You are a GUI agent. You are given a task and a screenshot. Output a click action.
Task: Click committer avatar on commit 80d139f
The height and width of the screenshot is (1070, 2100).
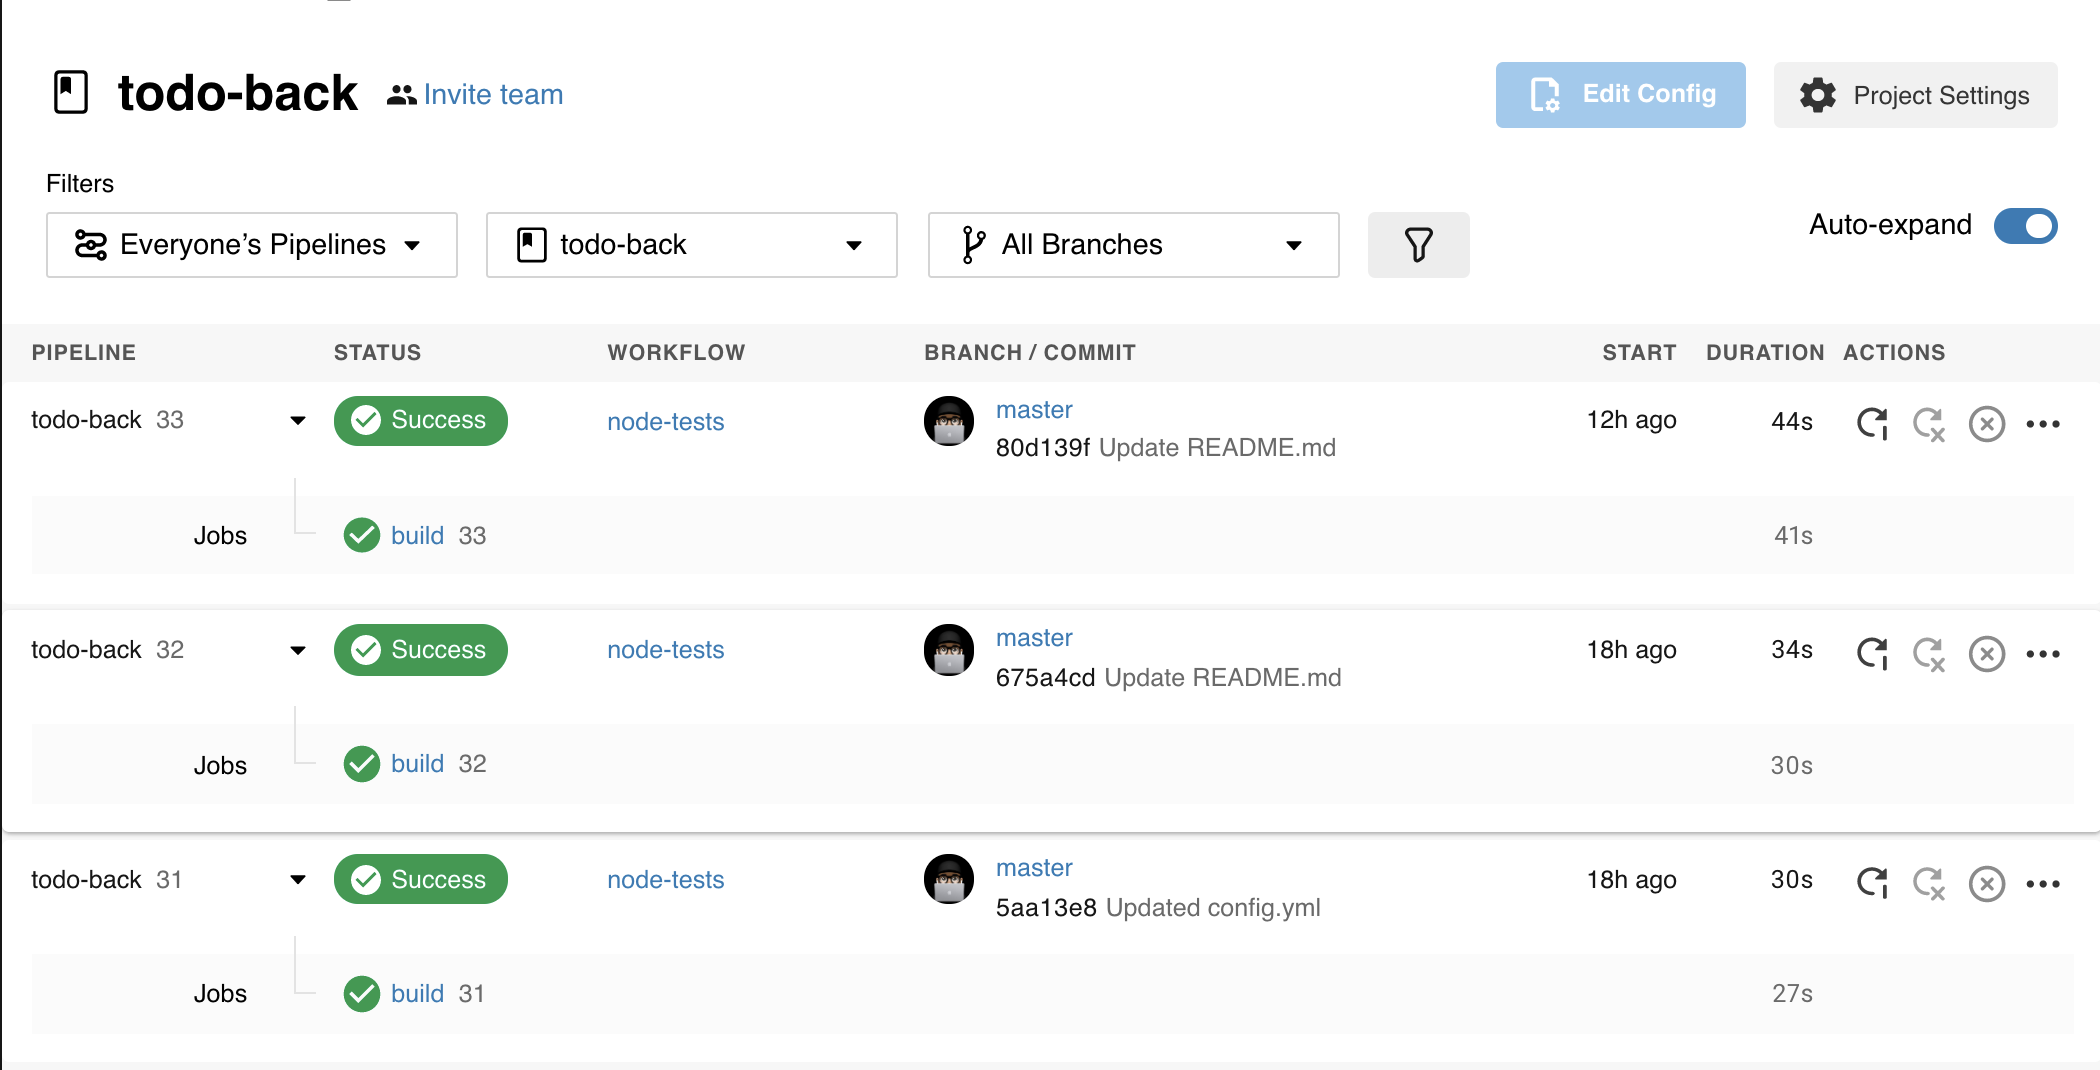pos(948,421)
